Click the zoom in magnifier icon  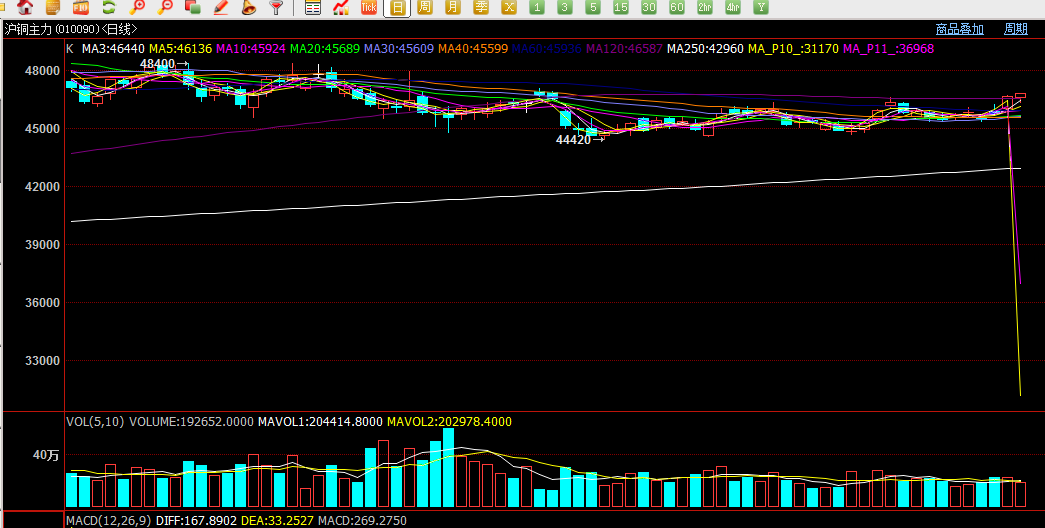138,7
